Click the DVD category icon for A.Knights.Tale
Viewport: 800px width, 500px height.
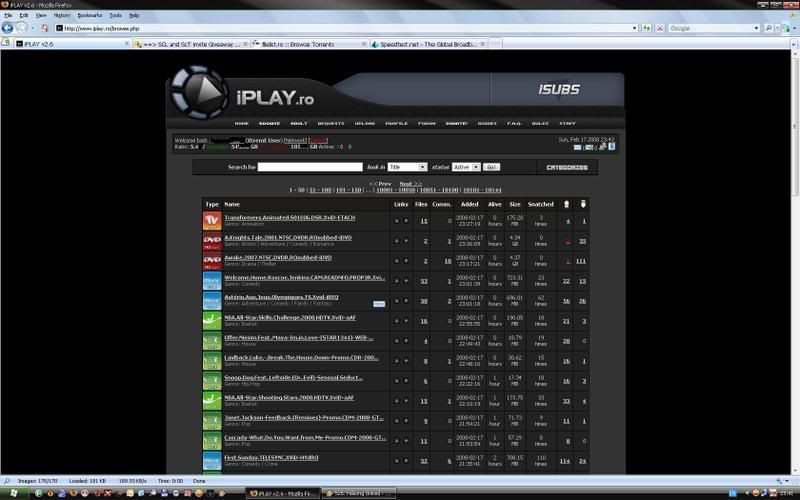coord(212,241)
